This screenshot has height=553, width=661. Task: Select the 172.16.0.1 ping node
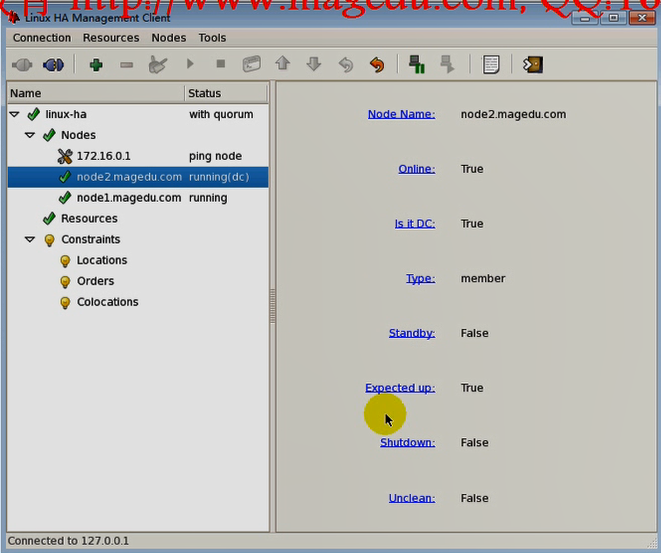pos(103,156)
